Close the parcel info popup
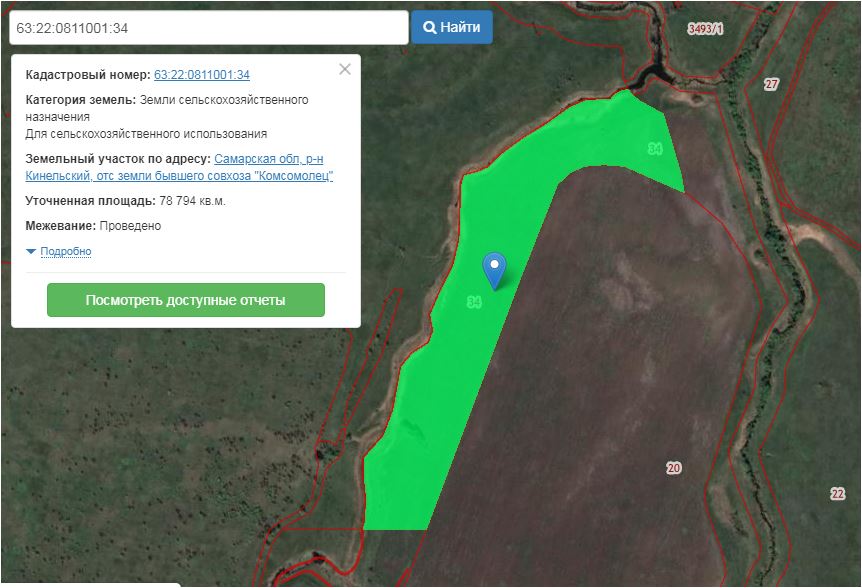 [x=345, y=69]
